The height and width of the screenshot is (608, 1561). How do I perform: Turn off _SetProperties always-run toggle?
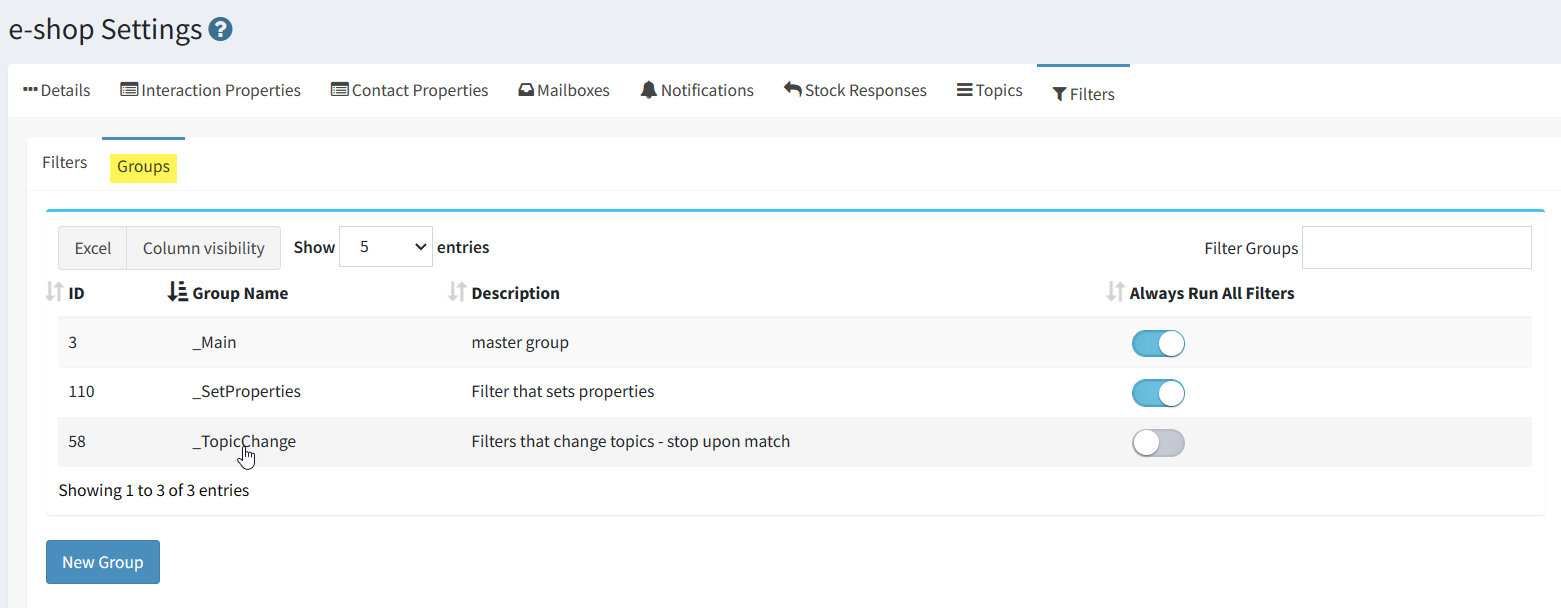1158,393
